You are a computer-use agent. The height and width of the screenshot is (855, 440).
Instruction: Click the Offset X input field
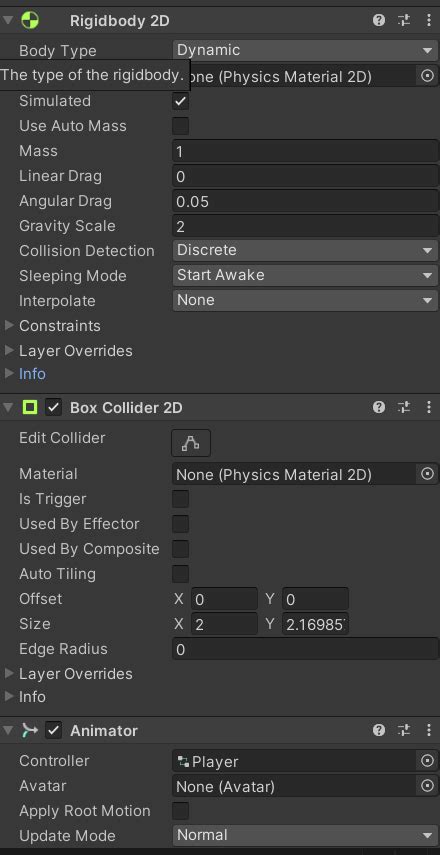(224, 599)
